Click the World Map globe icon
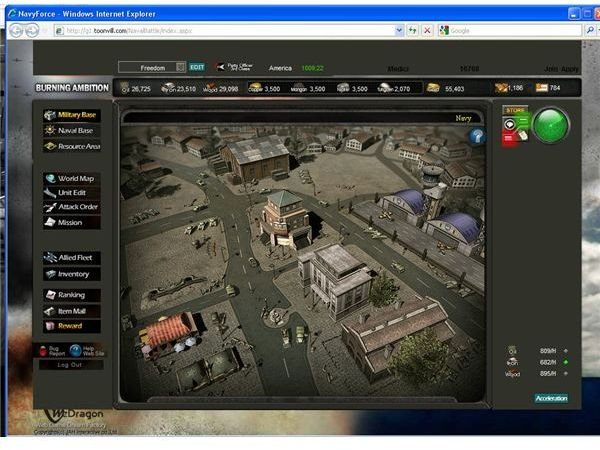The width and height of the screenshot is (600, 450). 50,178
